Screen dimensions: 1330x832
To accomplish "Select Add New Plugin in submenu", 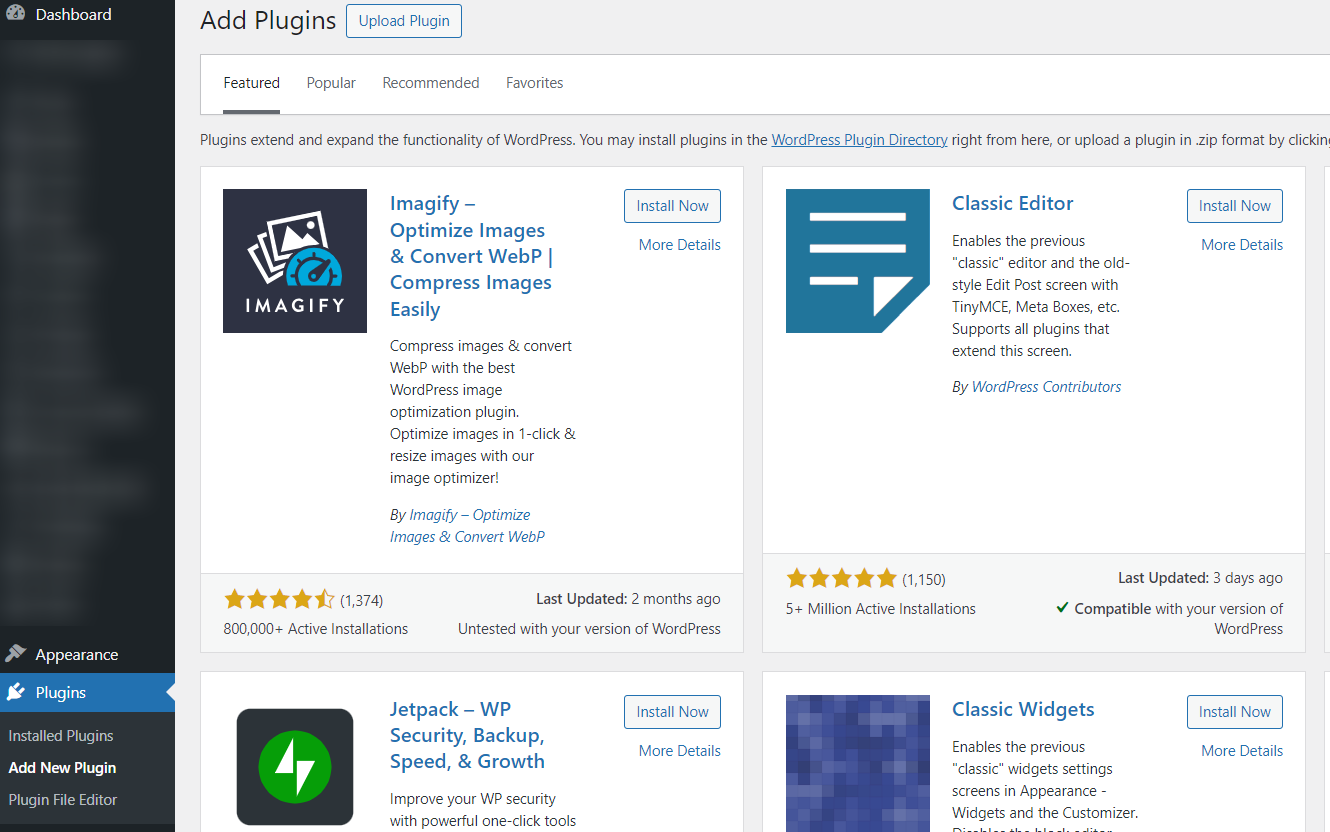I will tap(62, 768).
